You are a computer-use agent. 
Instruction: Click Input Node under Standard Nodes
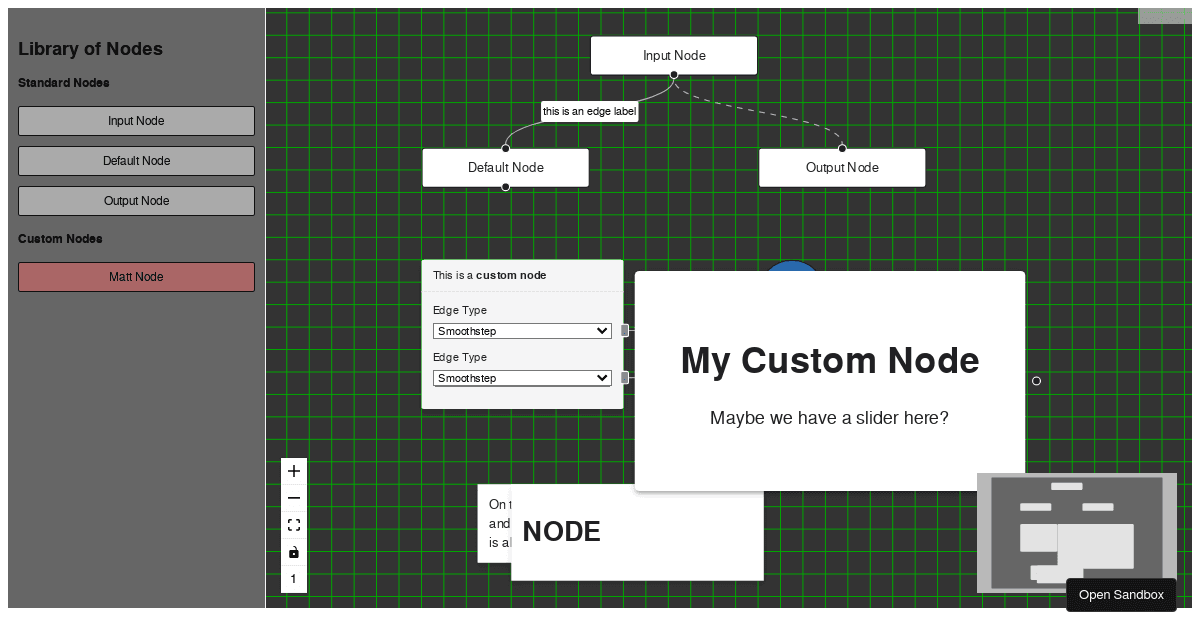[136, 120]
